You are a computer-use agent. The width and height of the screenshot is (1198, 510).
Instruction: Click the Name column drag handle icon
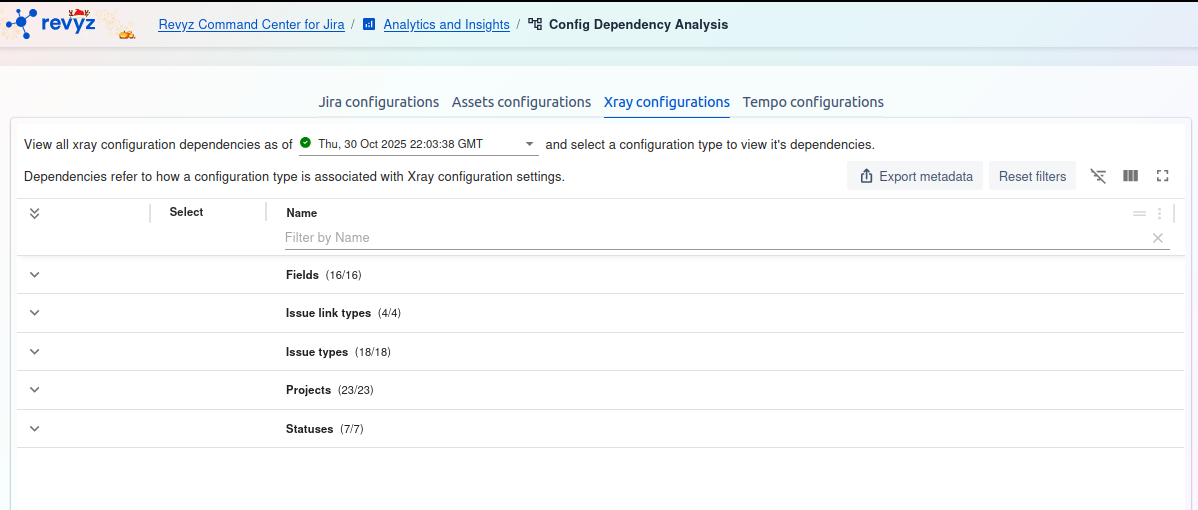[1139, 213]
